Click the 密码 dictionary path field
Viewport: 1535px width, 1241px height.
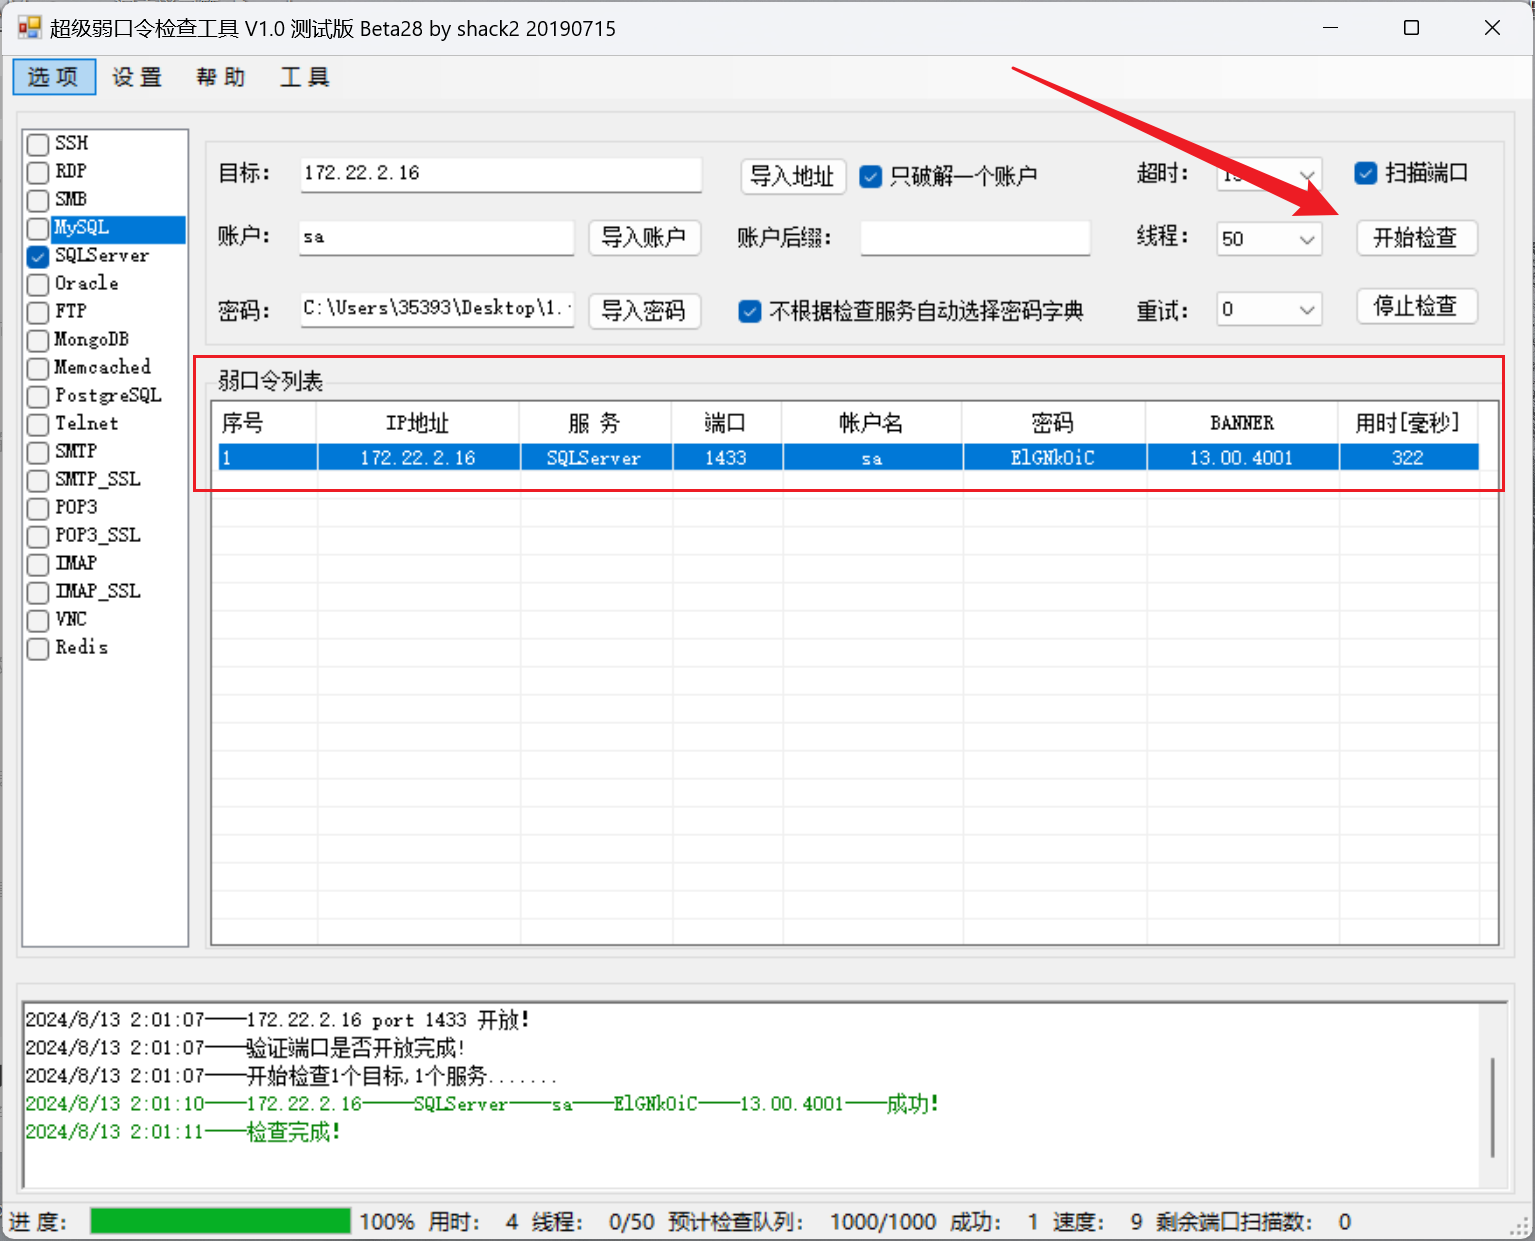click(437, 309)
